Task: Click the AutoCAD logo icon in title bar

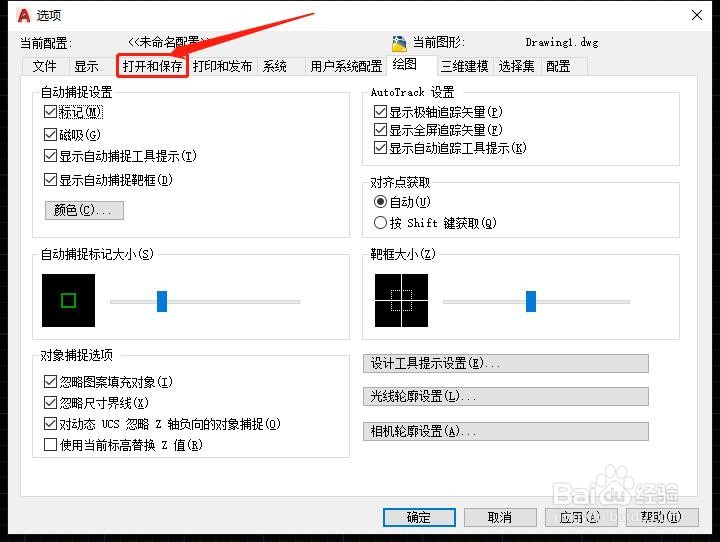Action: coord(23,15)
